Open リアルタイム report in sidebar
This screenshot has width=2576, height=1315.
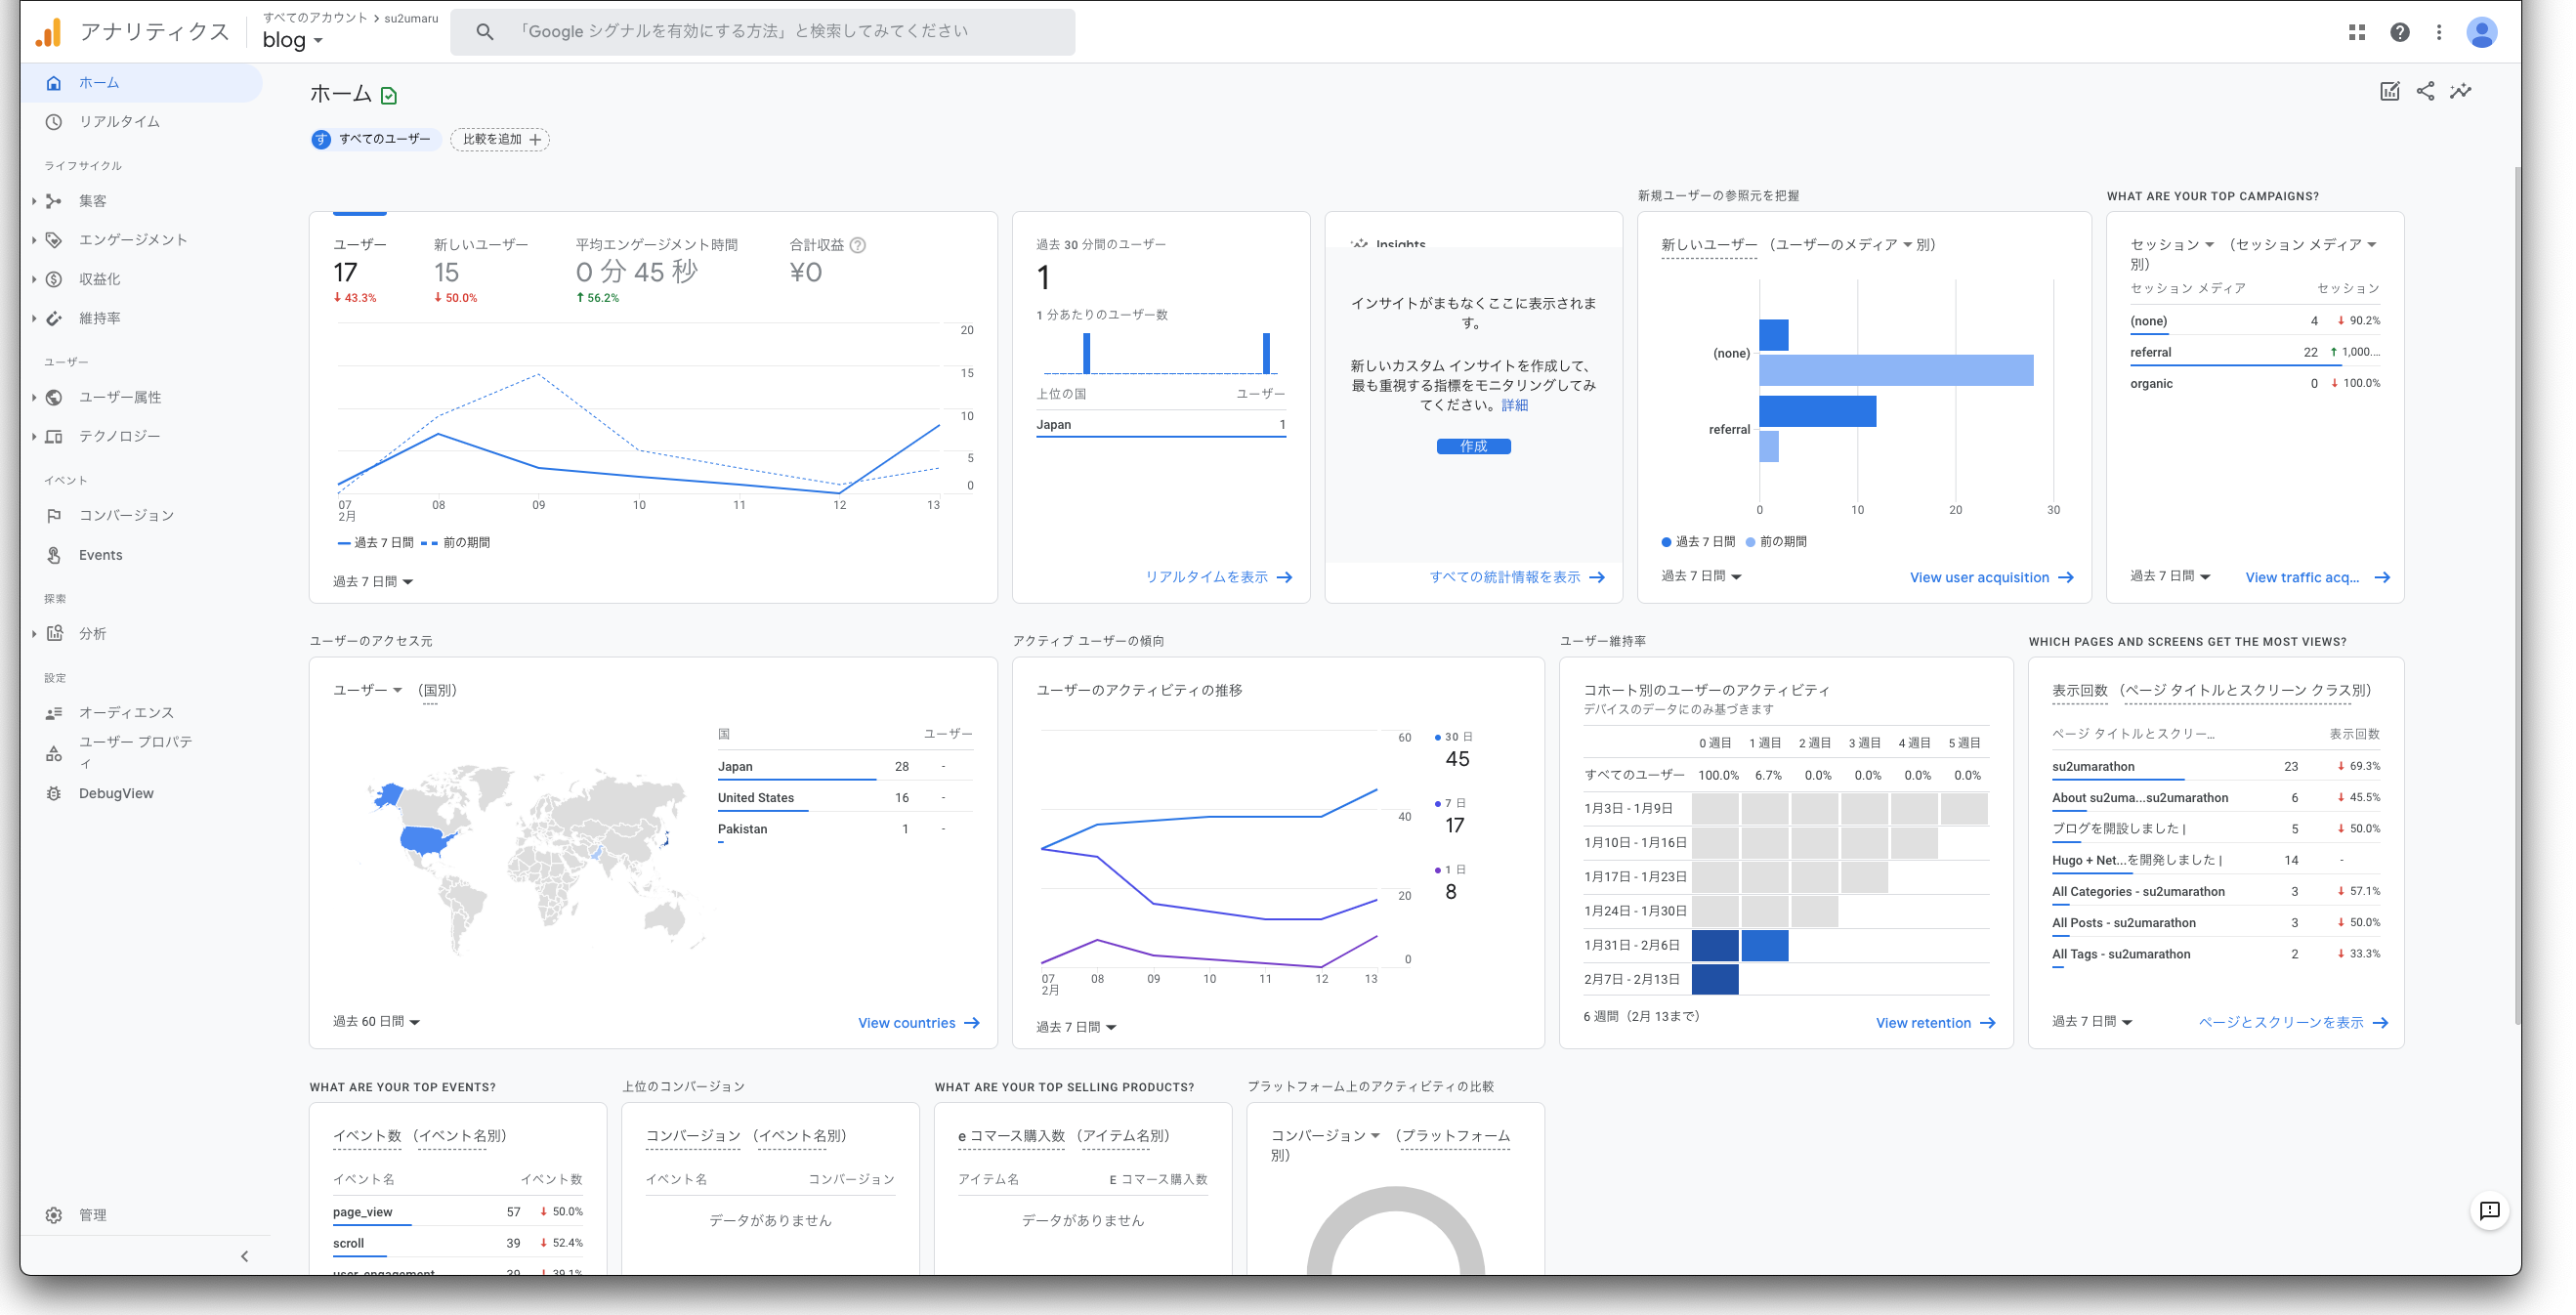119,122
